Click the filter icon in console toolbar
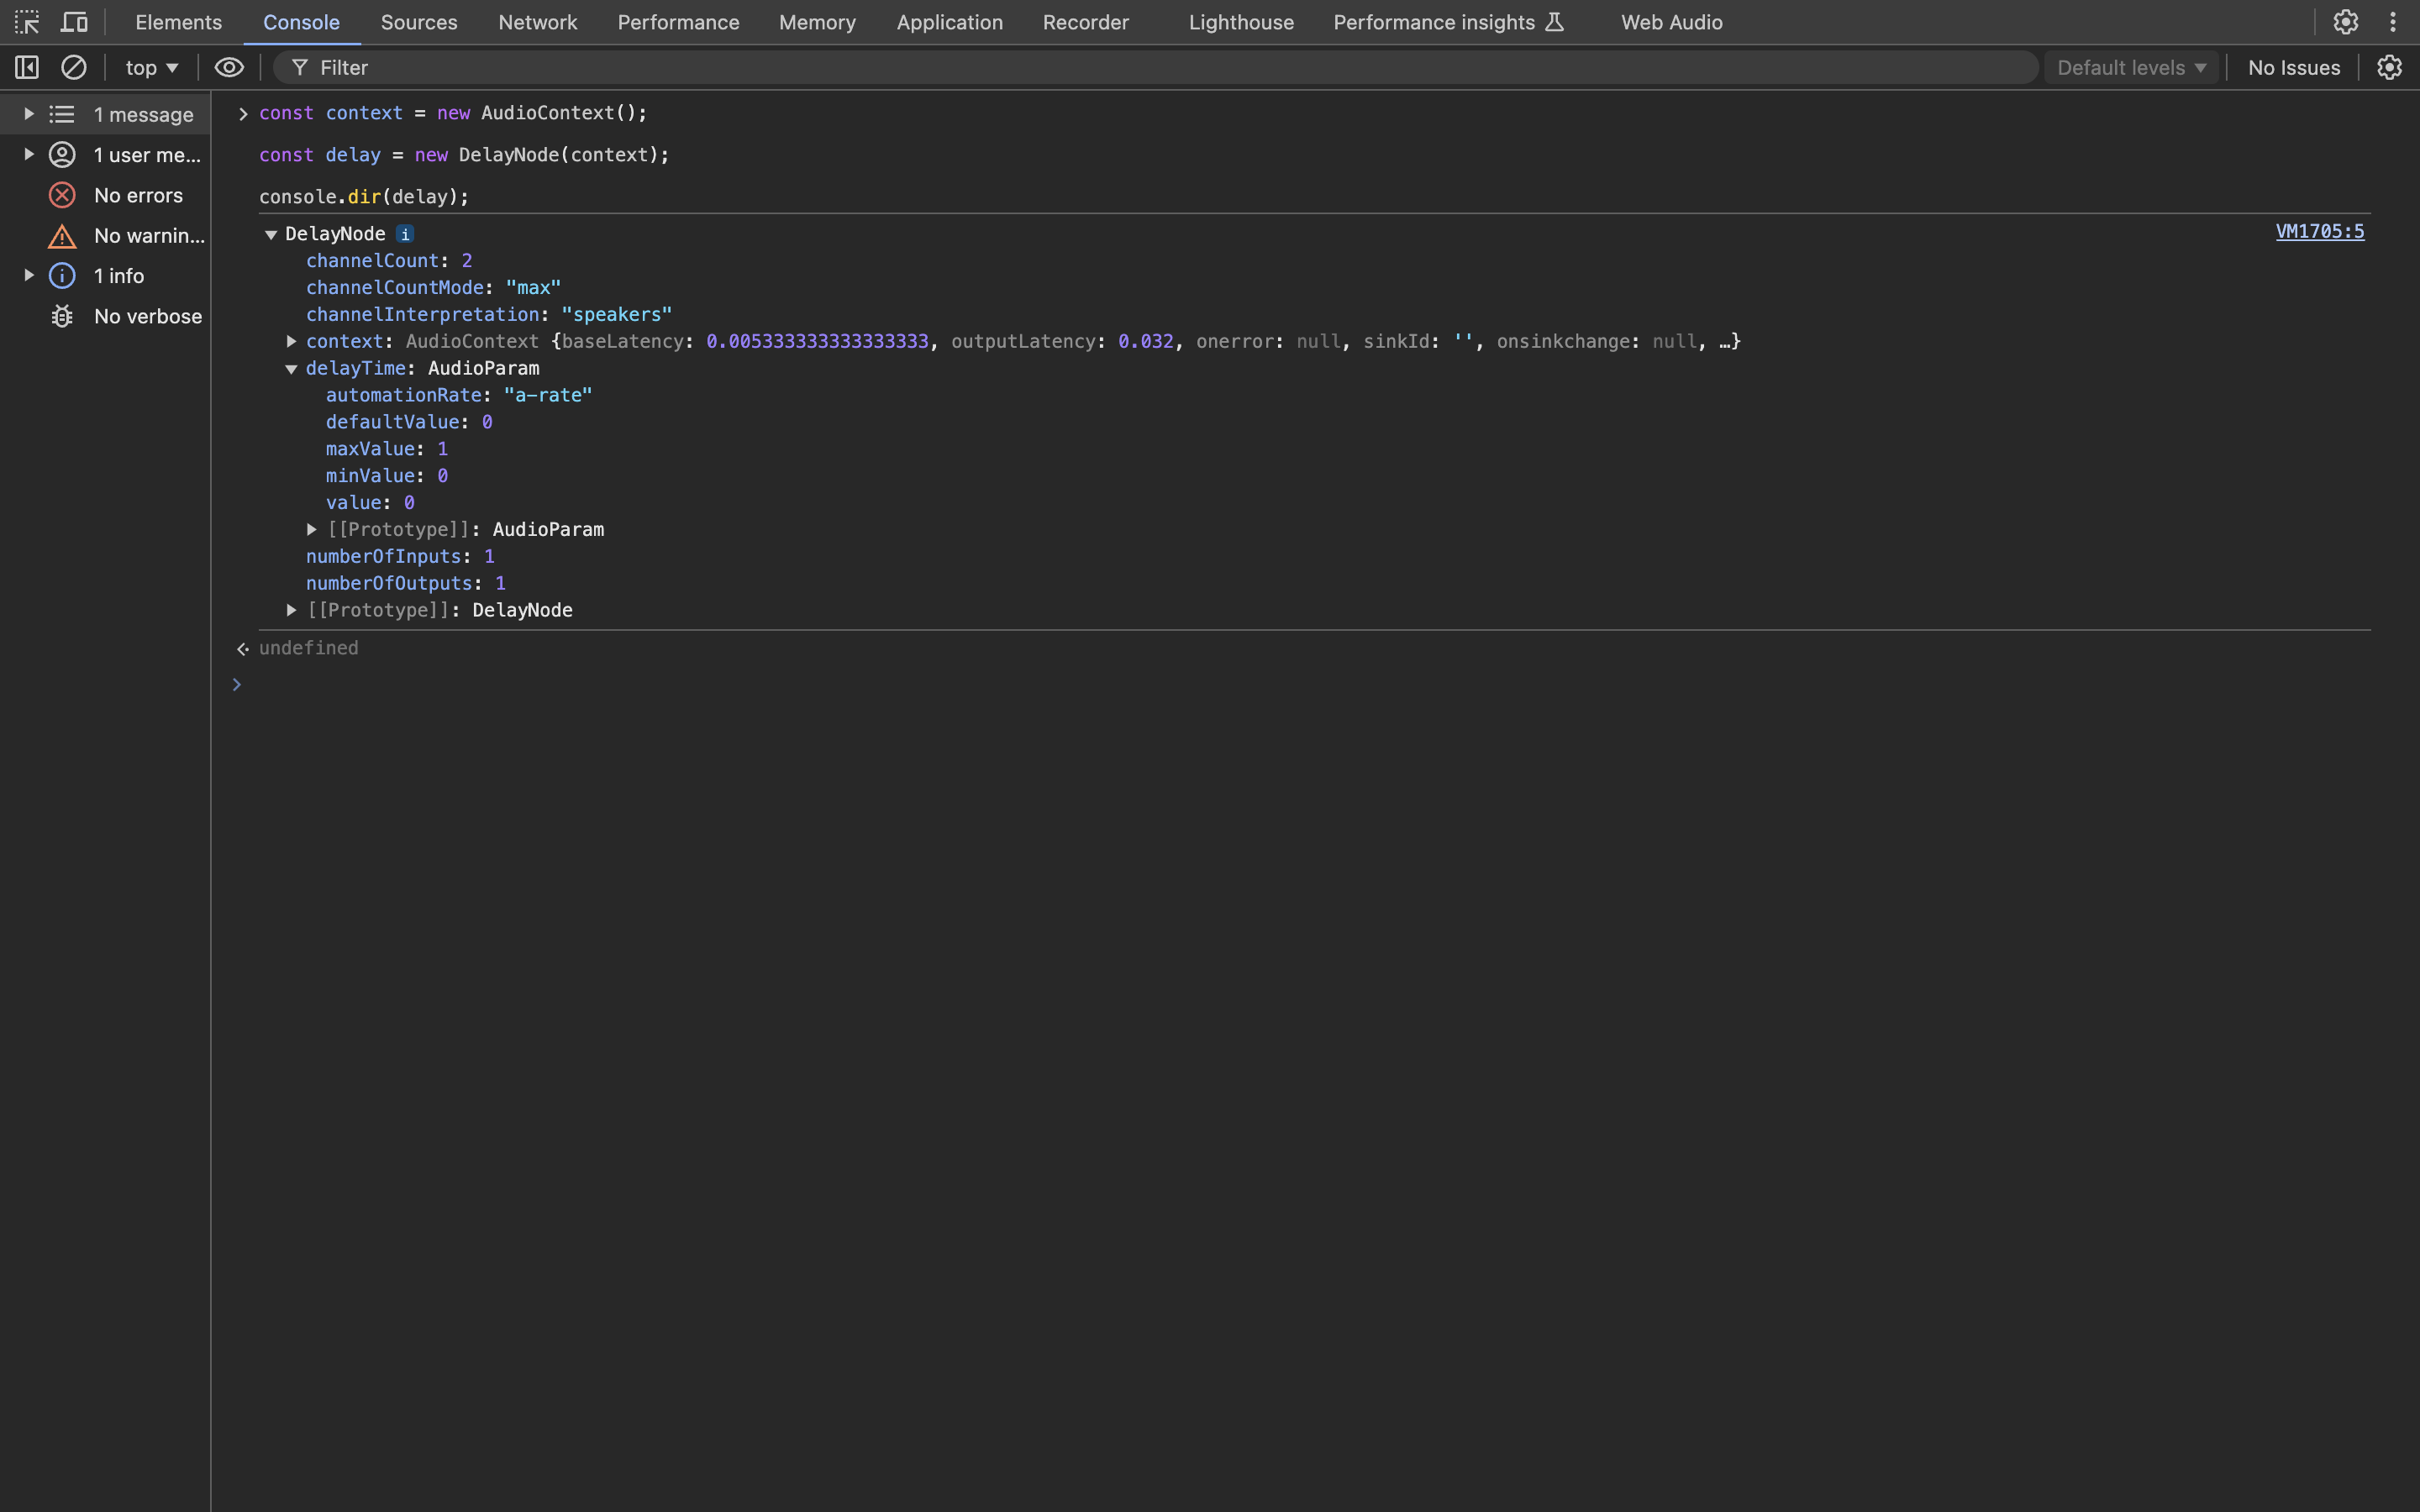The image size is (2420, 1512). point(296,68)
